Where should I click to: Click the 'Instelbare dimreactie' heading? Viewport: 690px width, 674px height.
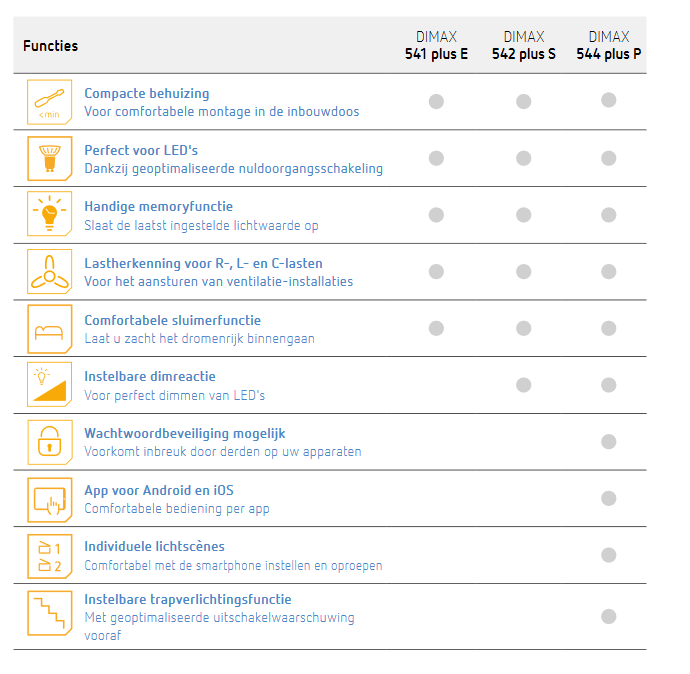[x=150, y=377]
